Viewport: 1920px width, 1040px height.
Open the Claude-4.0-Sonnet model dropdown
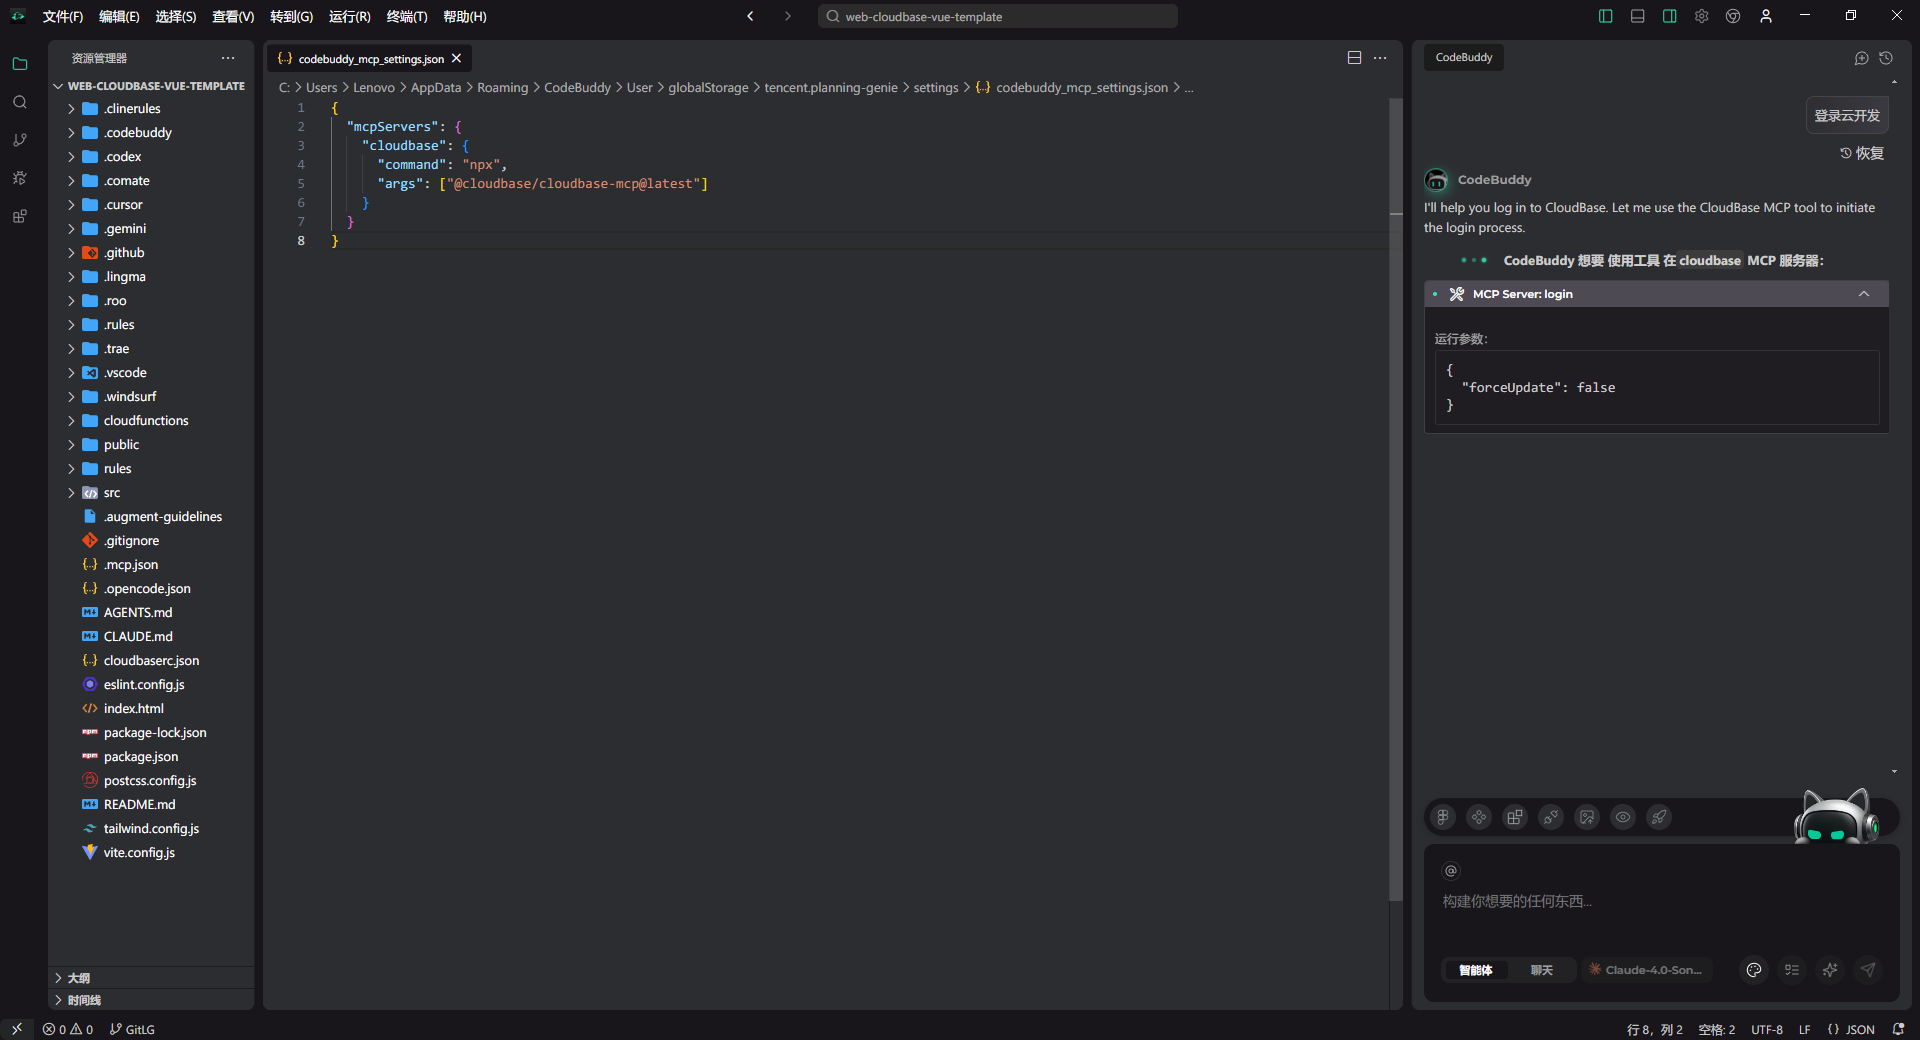tap(1647, 970)
